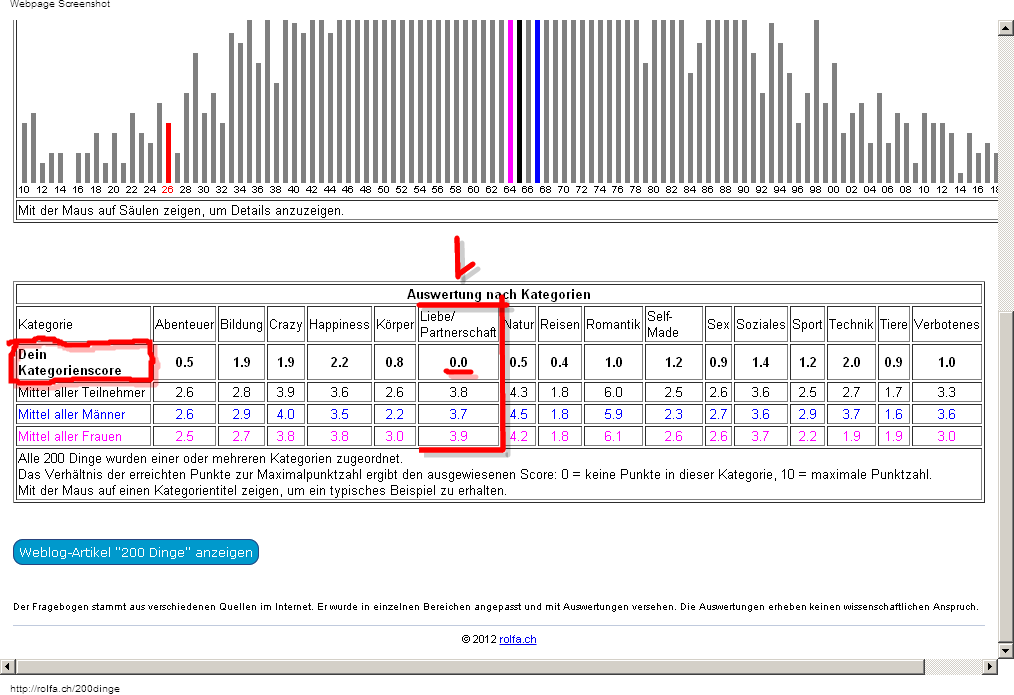Viewport: 1014px width, 695px height.
Task: Click the 6.1 Frauen average under Romantik
Action: pos(613,436)
